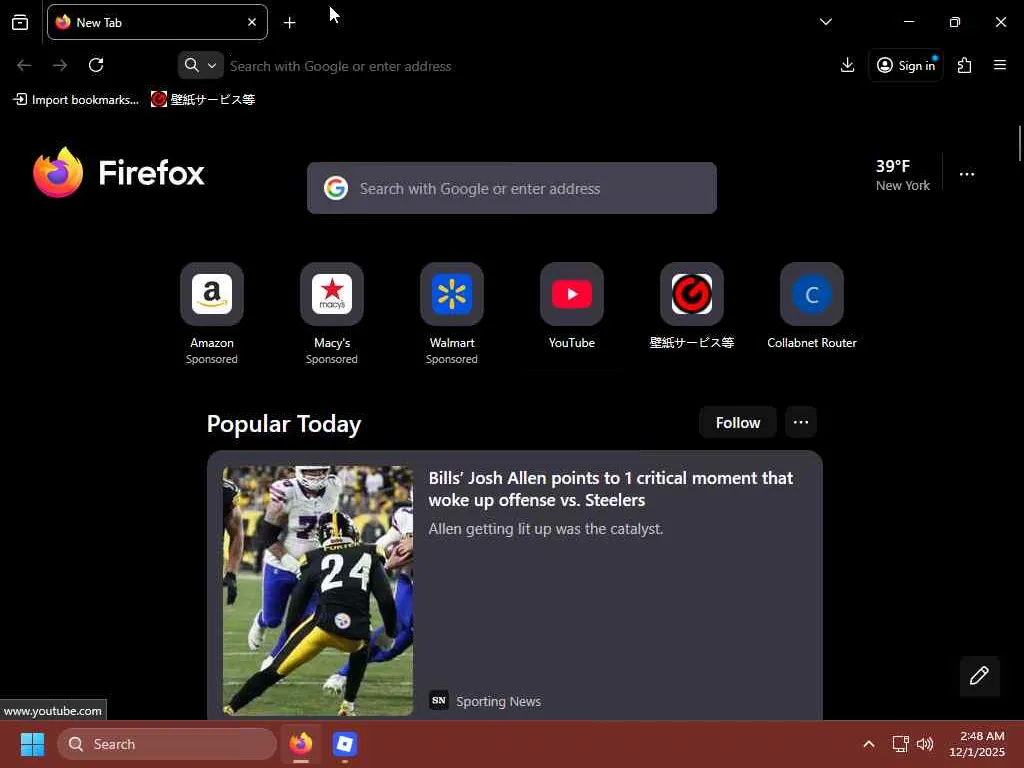Click the Firefox taskbar icon

[x=301, y=744]
